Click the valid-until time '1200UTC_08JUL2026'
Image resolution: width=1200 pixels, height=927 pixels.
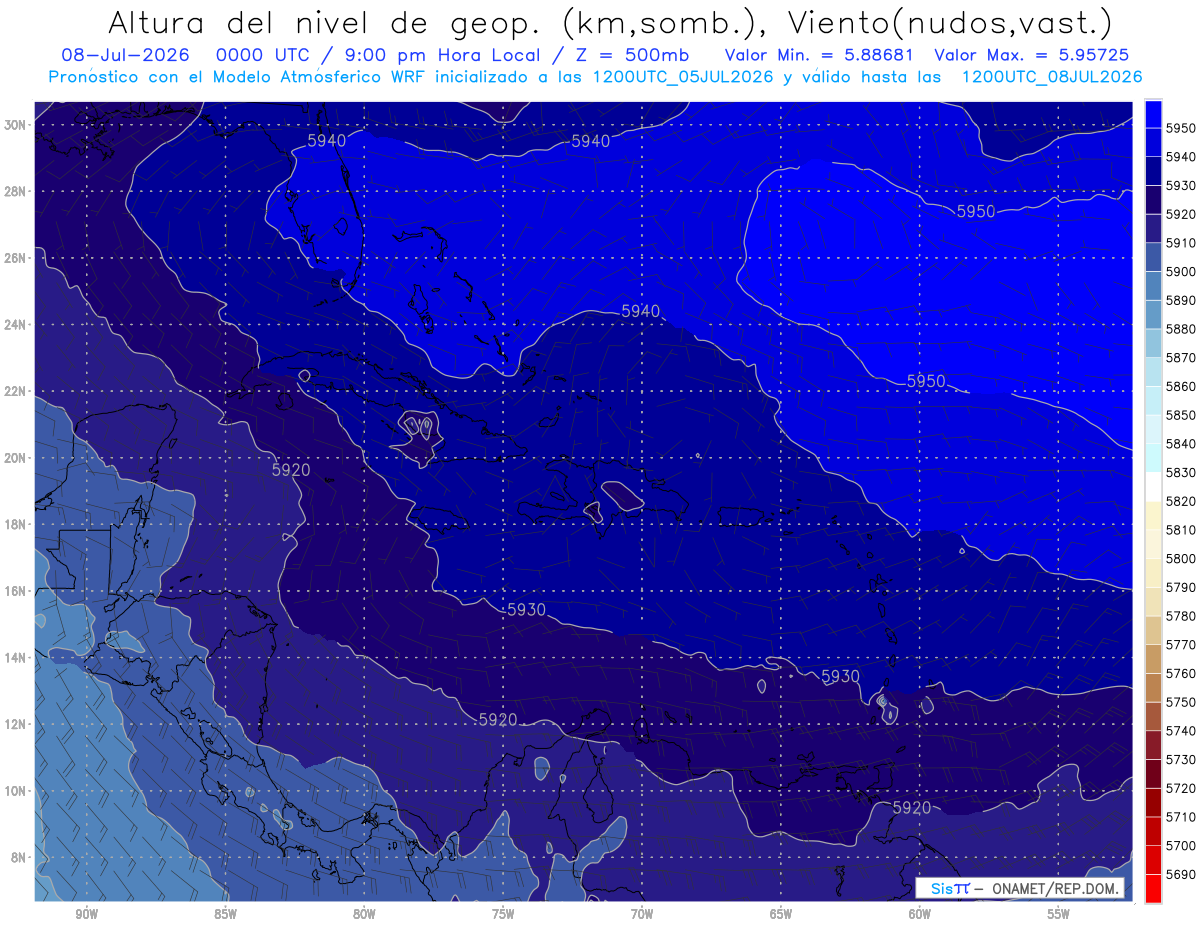click(x=1051, y=77)
